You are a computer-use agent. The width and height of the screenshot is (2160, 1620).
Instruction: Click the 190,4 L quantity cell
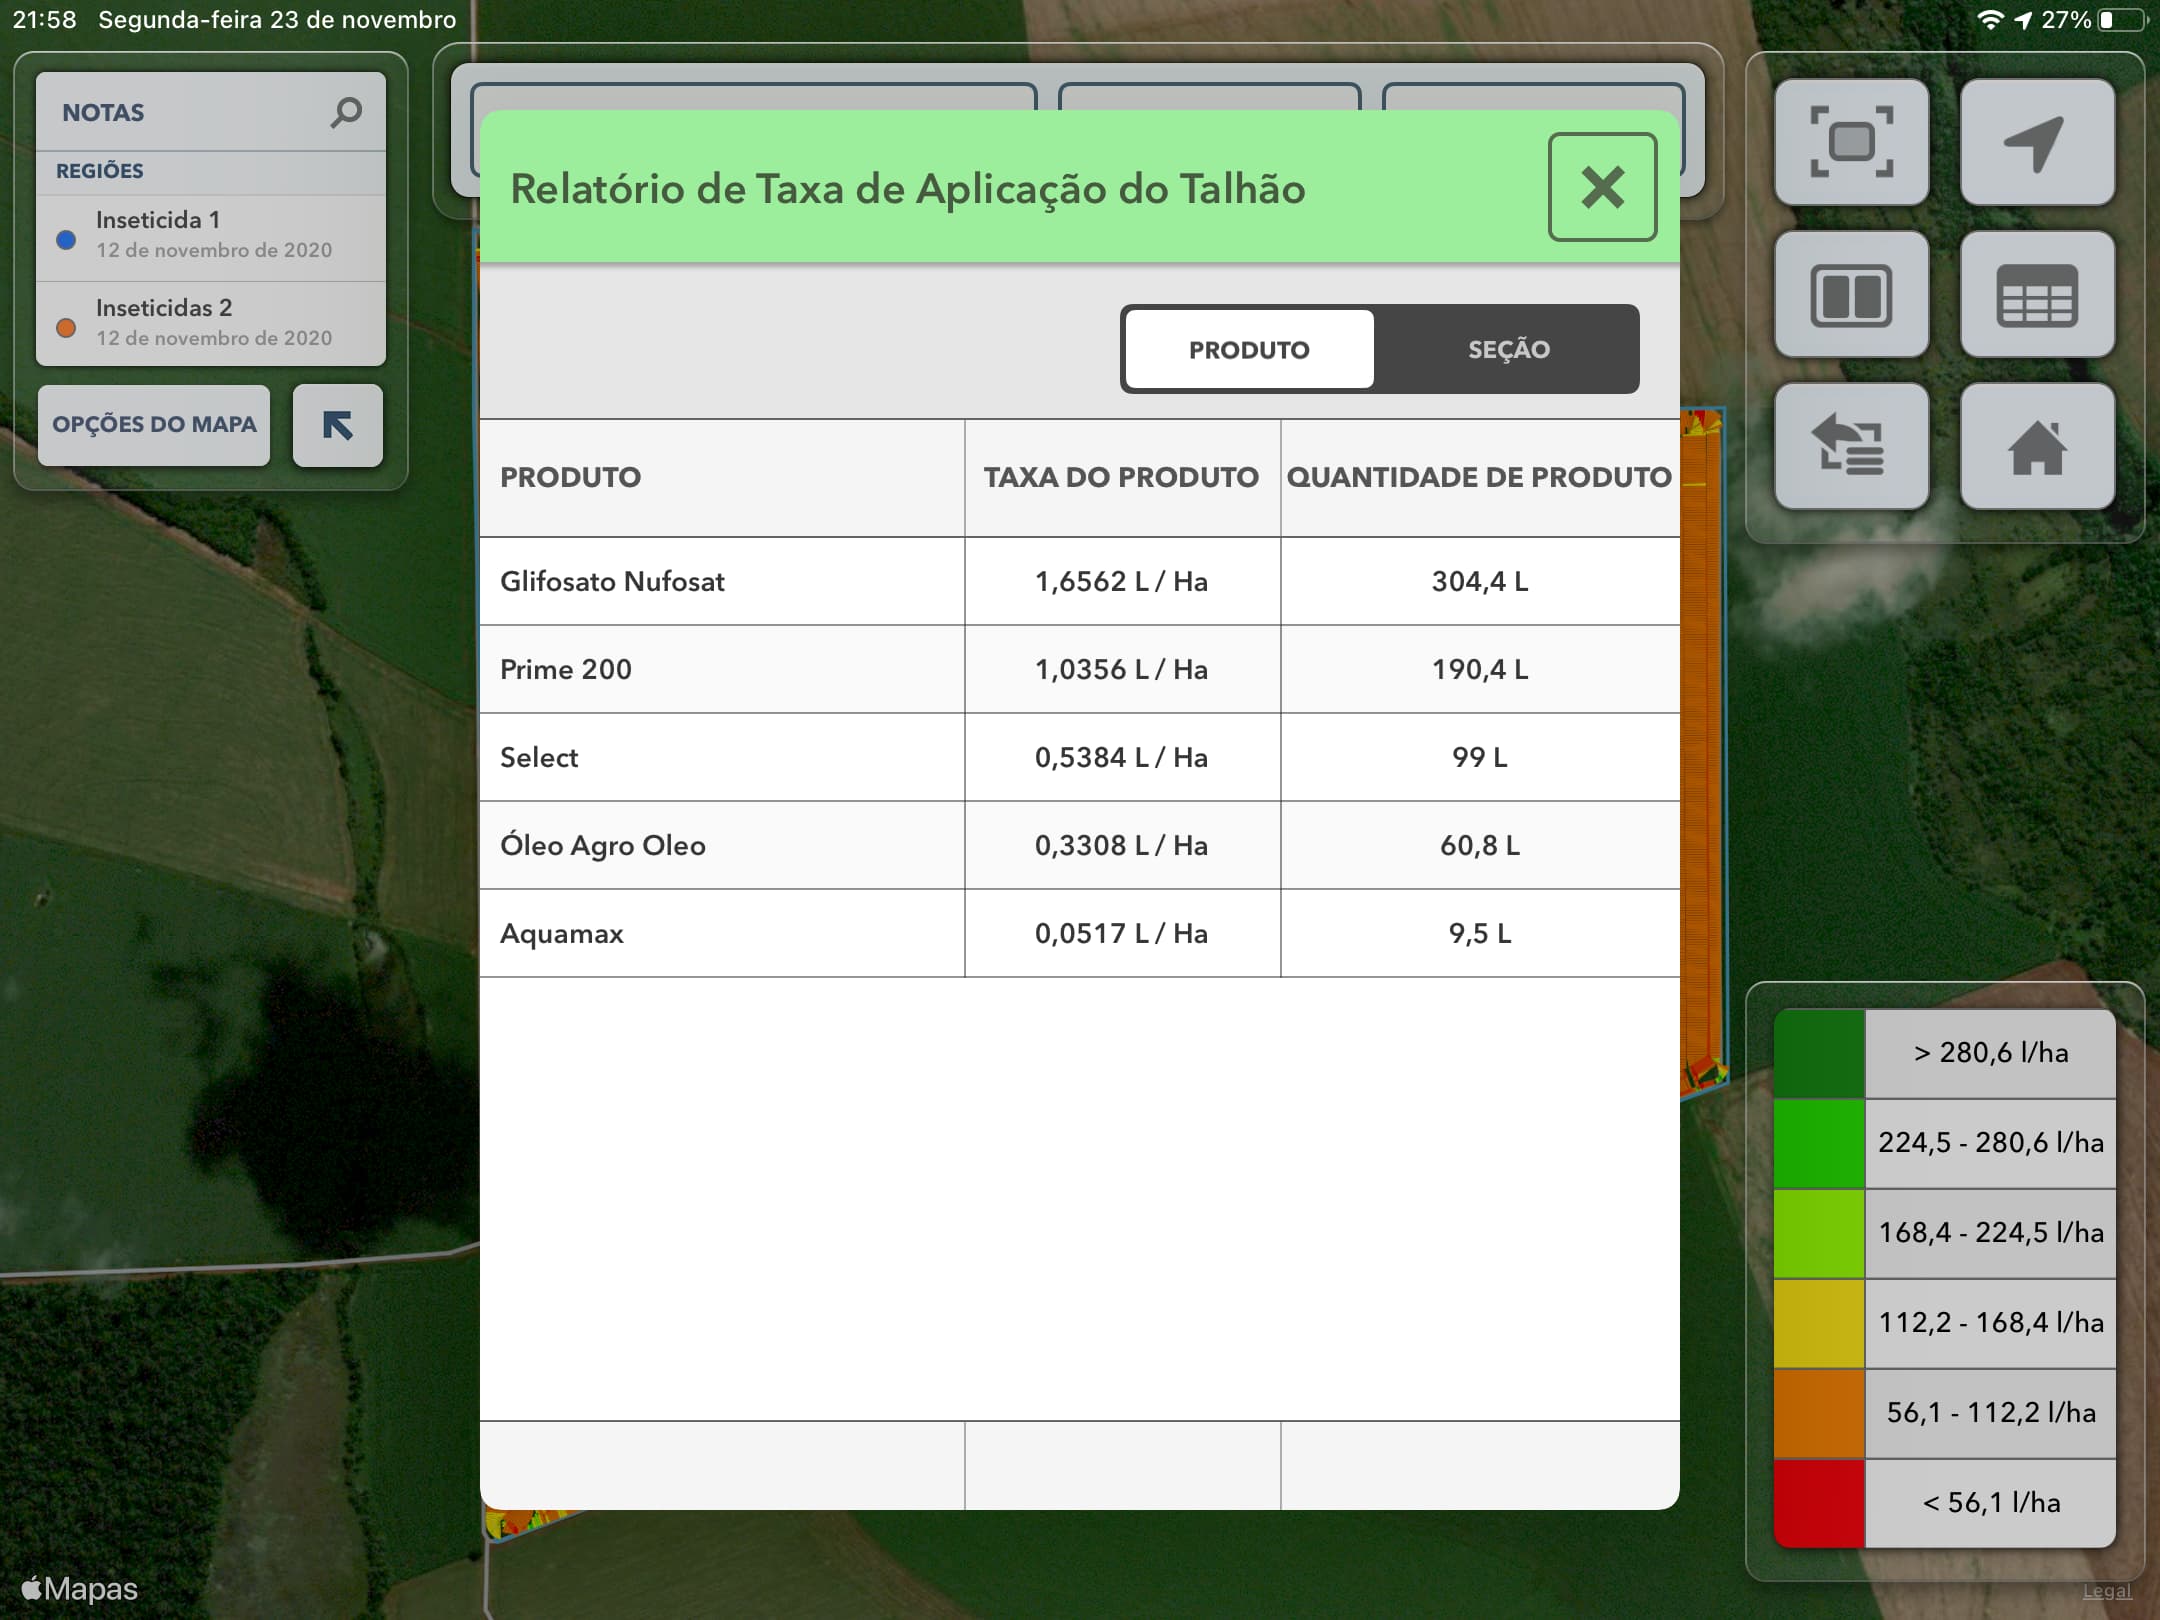coord(1480,670)
